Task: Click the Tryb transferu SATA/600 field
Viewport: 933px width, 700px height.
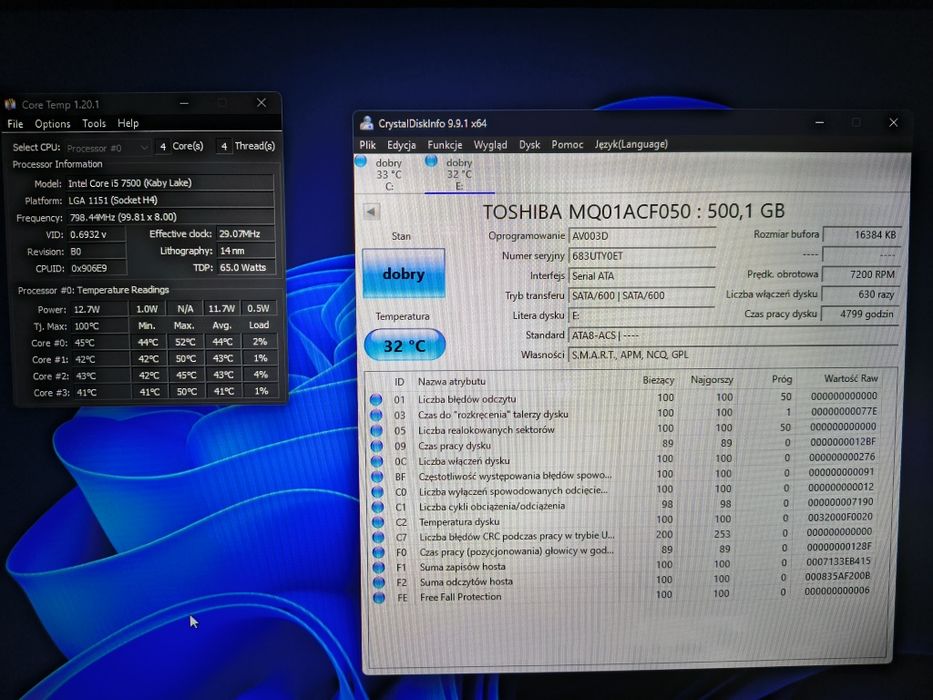Action: click(641, 295)
